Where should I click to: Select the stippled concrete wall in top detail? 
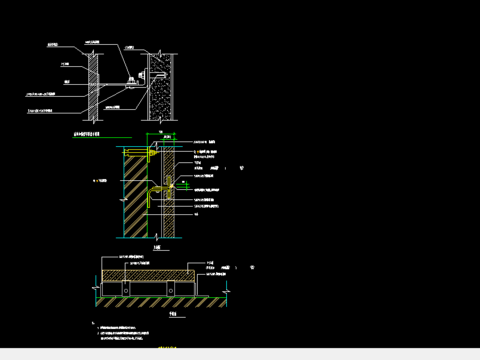tap(160, 87)
